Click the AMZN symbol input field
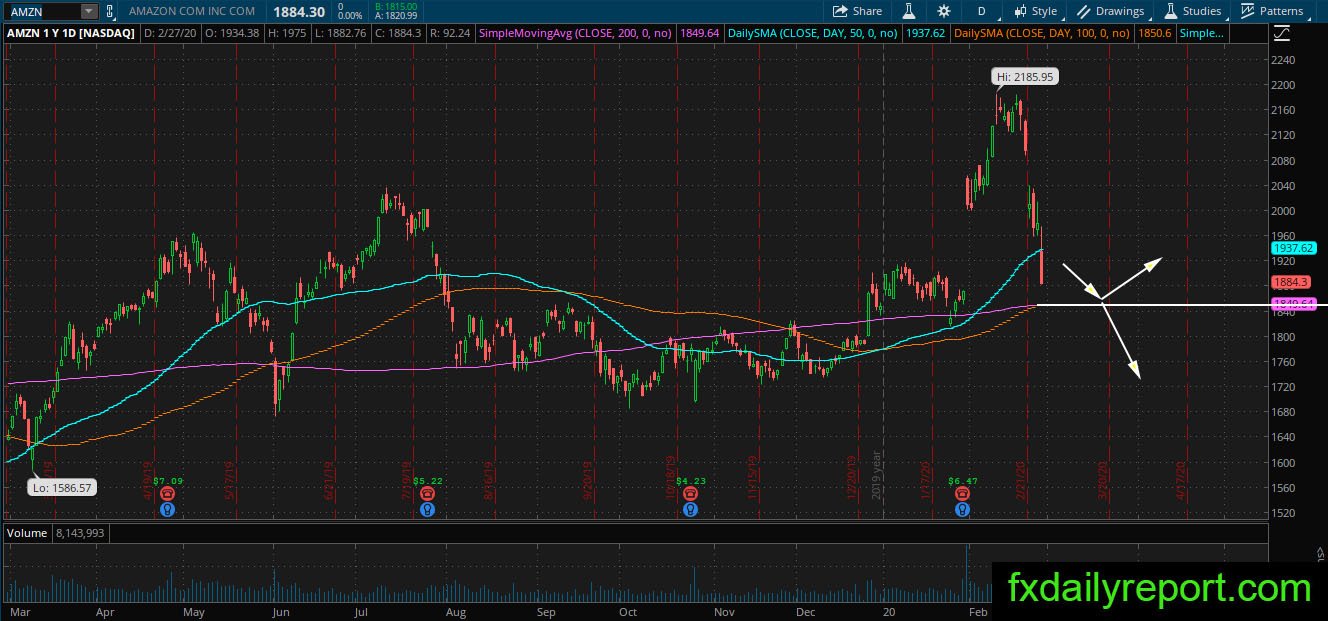Image resolution: width=1328 pixels, height=621 pixels. click(x=42, y=11)
